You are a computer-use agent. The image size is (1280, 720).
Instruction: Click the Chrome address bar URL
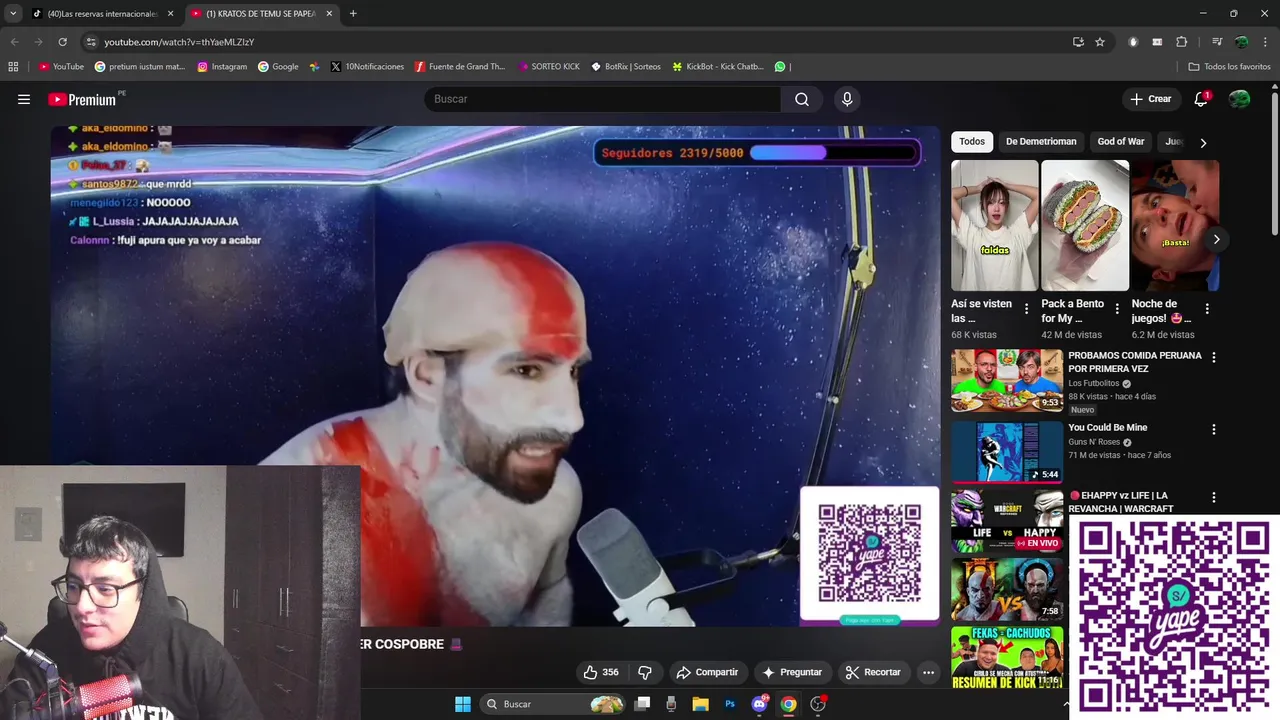coord(179,42)
